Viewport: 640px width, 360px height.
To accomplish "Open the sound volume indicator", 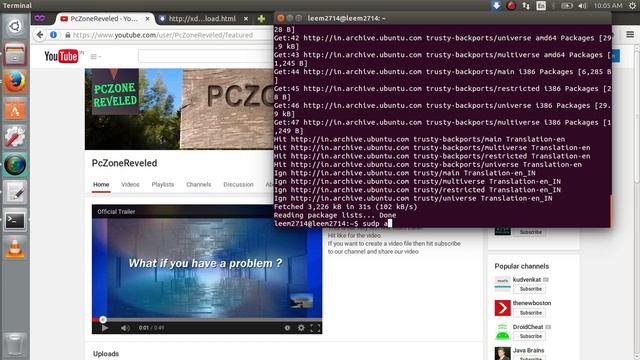I will coord(582,6).
